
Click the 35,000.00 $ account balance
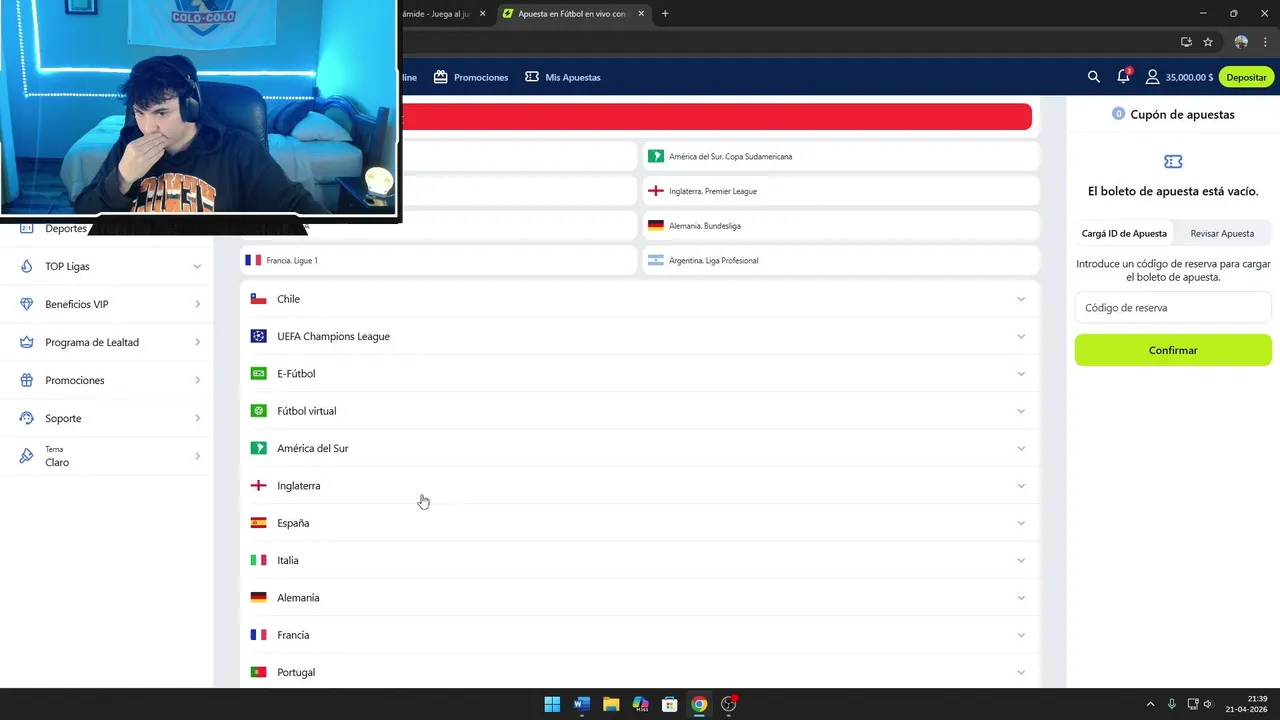click(x=1189, y=77)
